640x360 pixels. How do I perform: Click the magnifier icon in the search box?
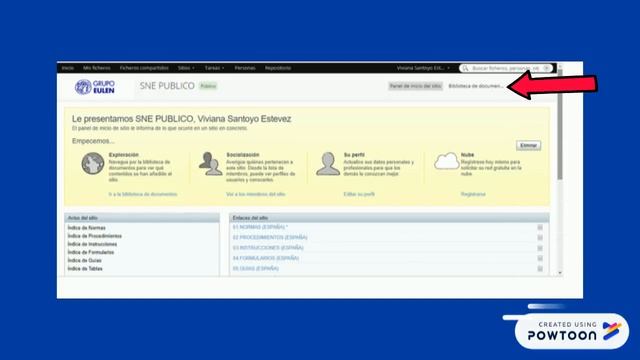coord(465,68)
